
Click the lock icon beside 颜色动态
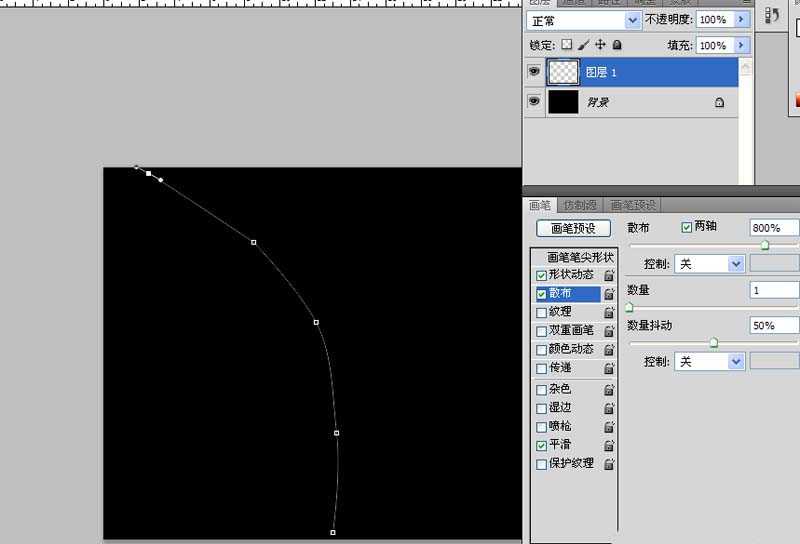pyautogui.click(x=609, y=350)
